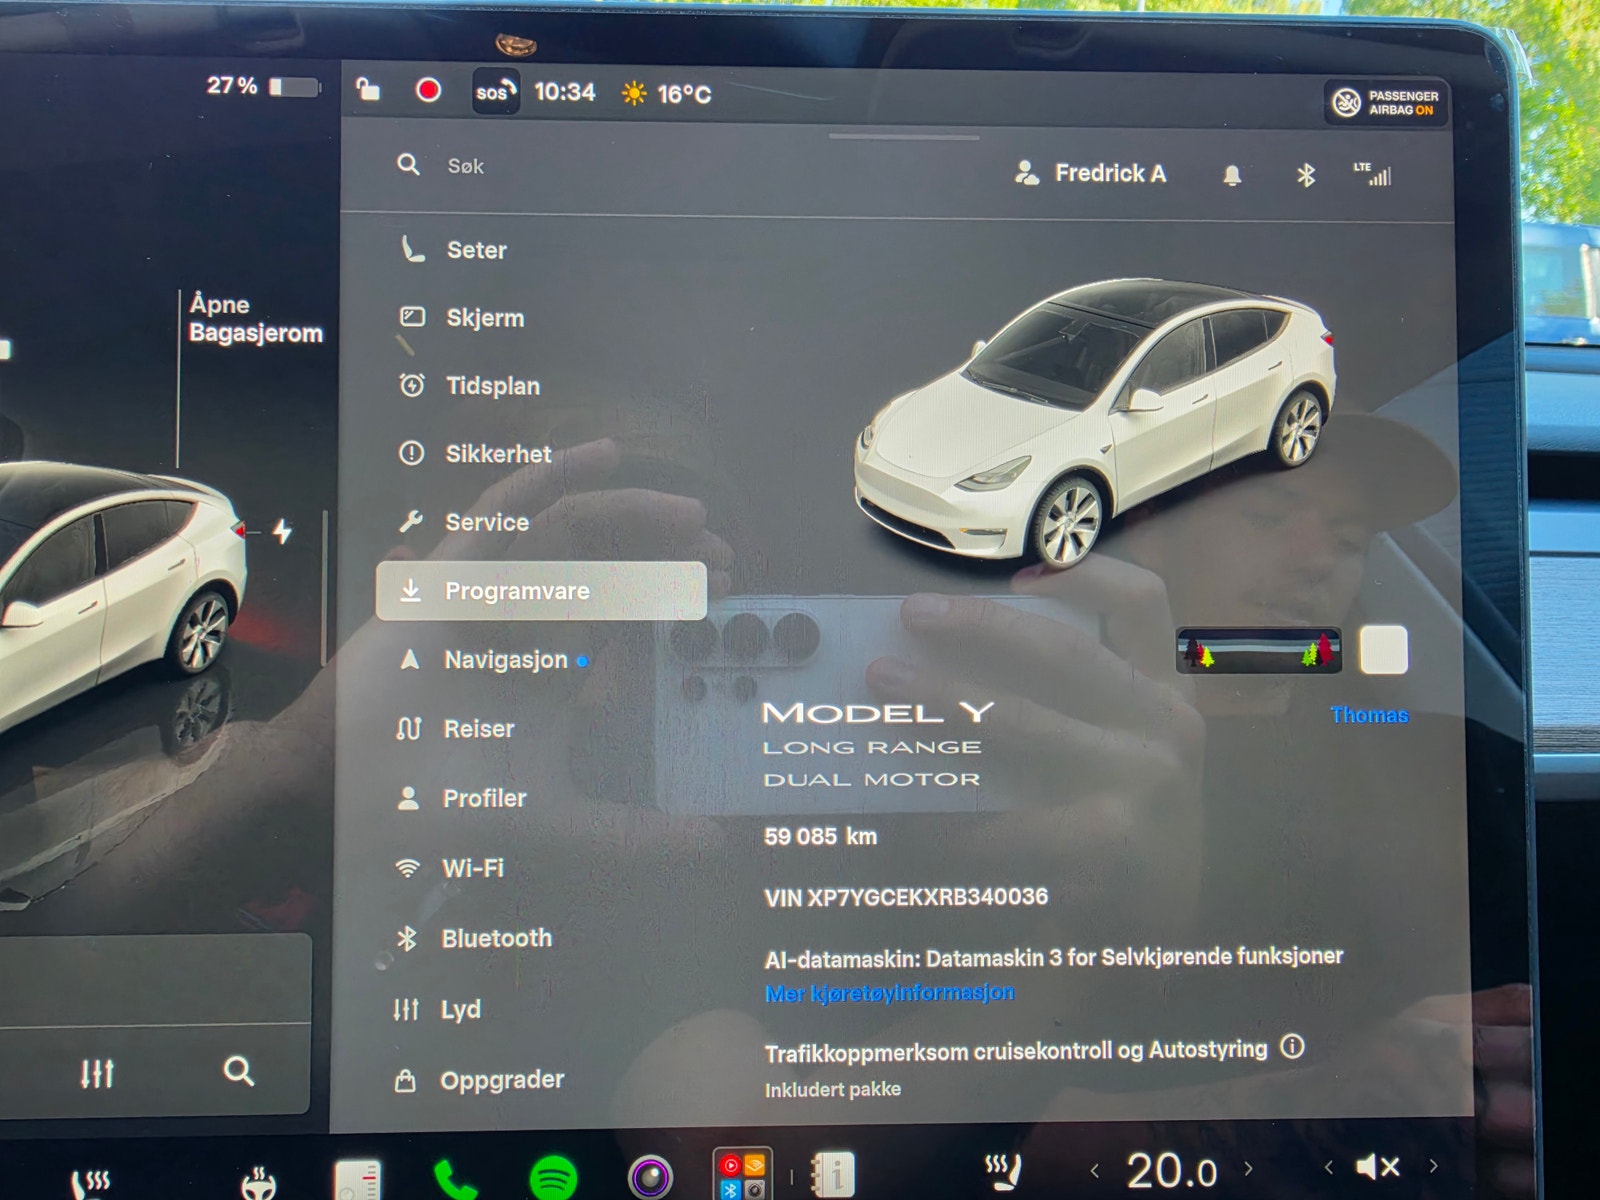Open the camera app
Image resolution: width=1600 pixels, height=1200 pixels.
pyautogui.click(x=650, y=1176)
